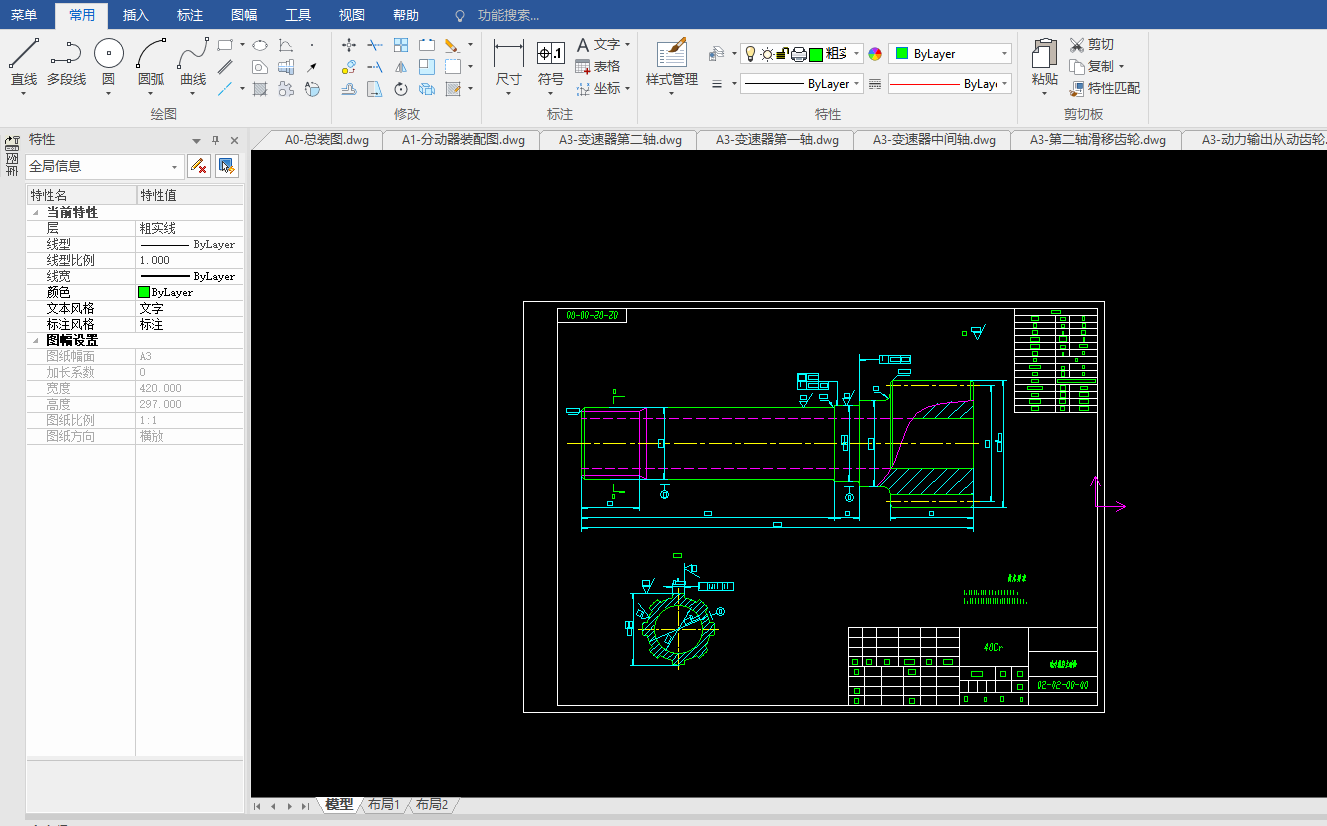1327x826 pixels.
Task: Click 特性匹配 match properties
Action: [1104, 88]
